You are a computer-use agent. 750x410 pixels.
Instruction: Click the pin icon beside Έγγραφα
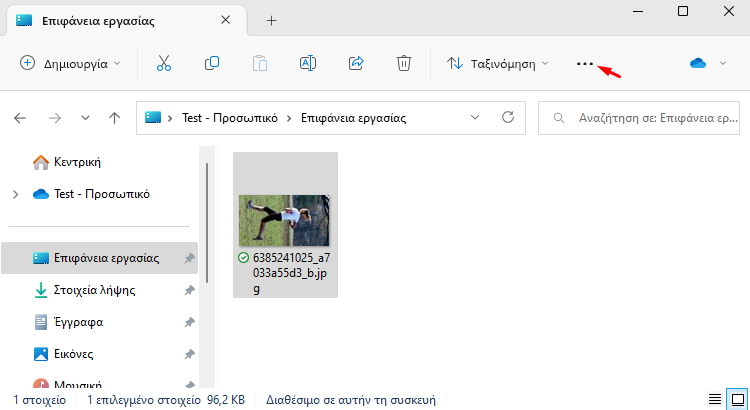(189, 322)
